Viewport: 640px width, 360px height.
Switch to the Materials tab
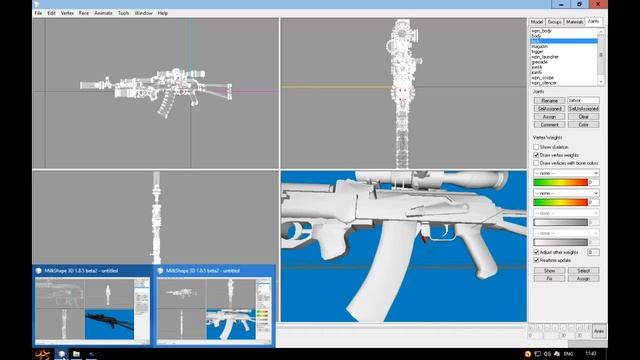tap(574, 22)
